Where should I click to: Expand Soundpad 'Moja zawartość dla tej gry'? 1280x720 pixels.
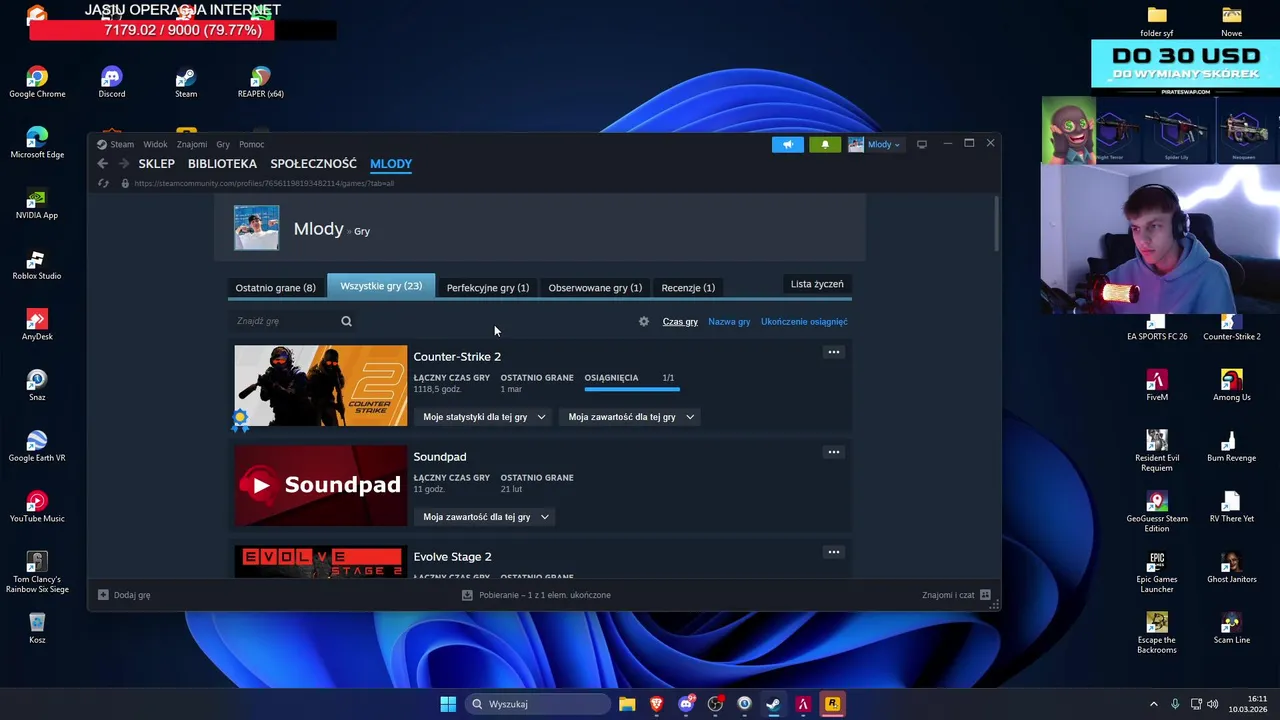tap(486, 517)
